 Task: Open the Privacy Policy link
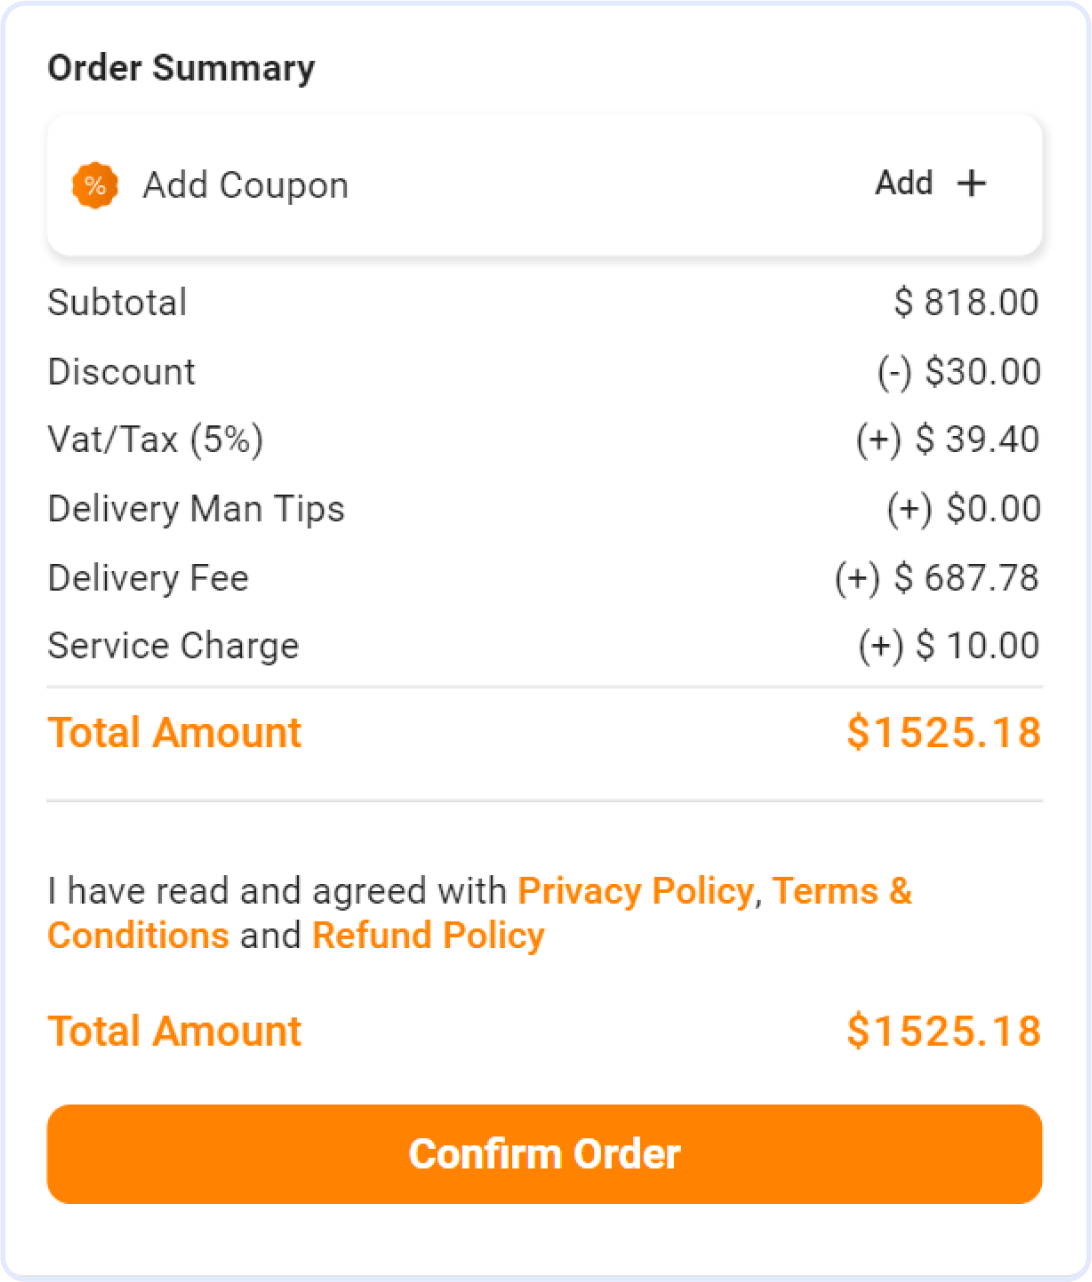point(635,890)
